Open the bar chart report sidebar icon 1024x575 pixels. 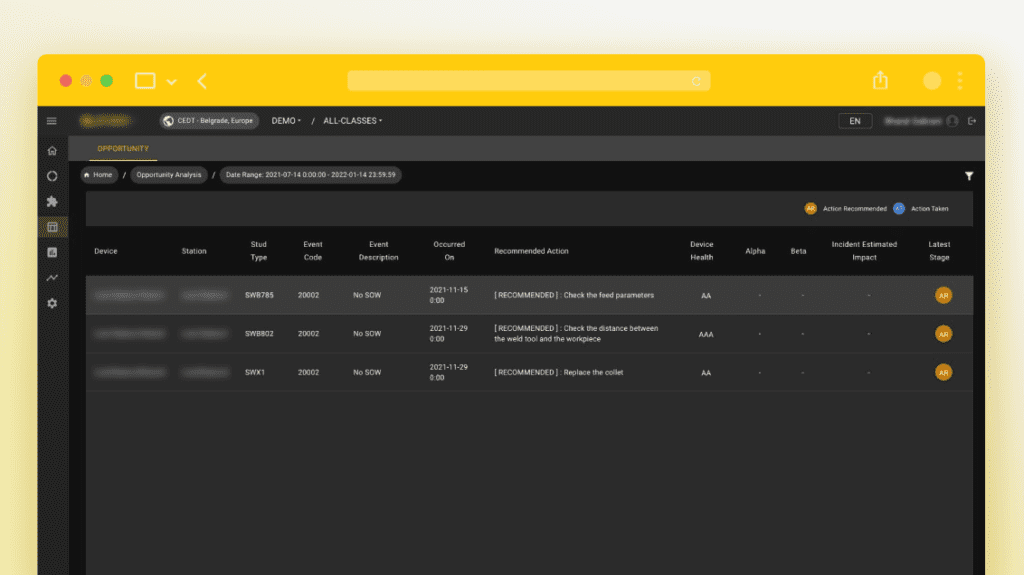tap(52, 252)
